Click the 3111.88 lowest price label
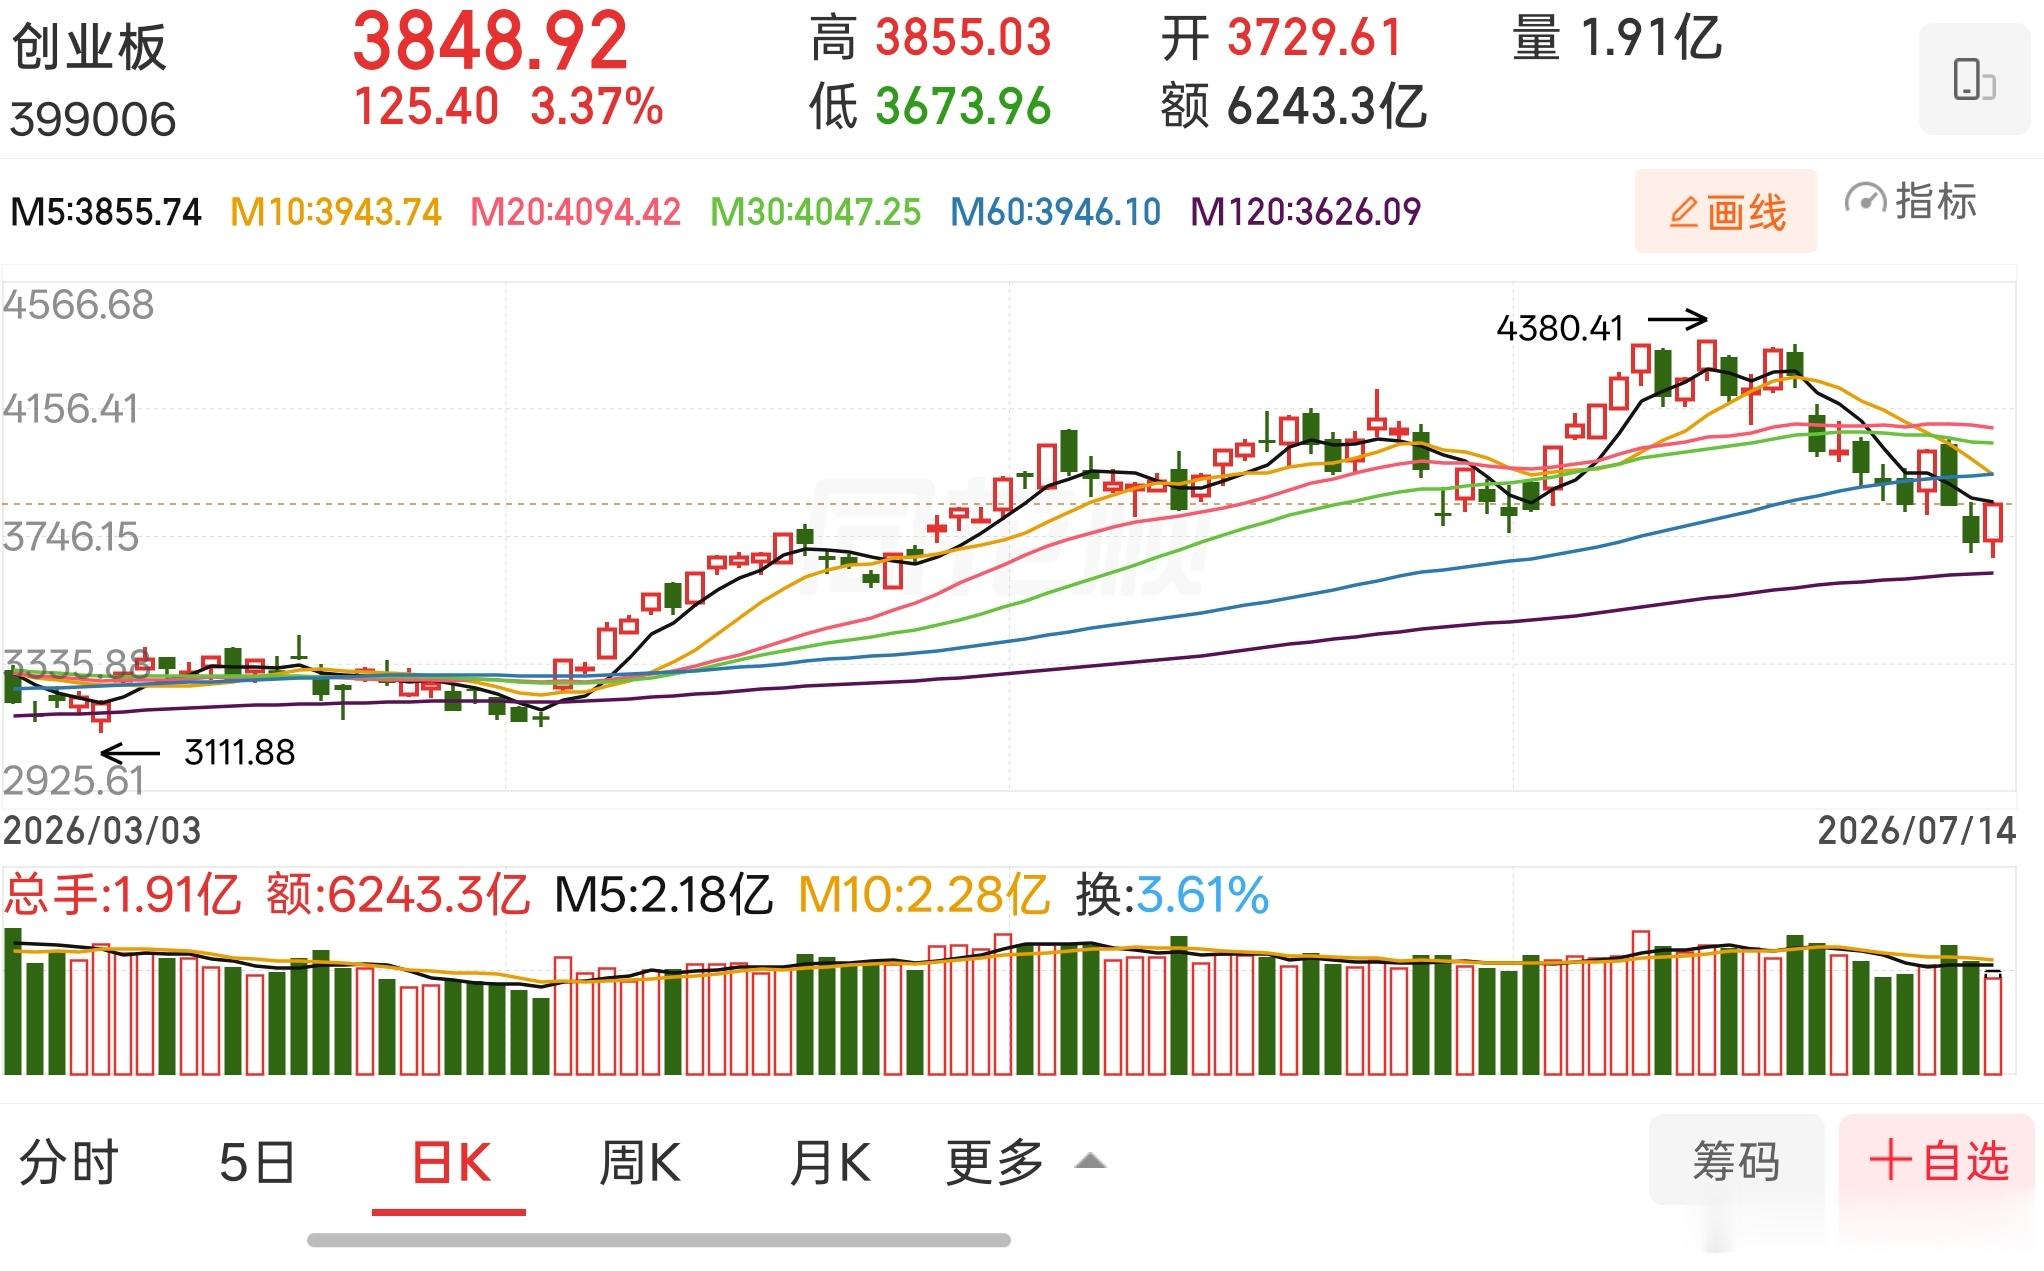 pyautogui.click(x=240, y=752)
